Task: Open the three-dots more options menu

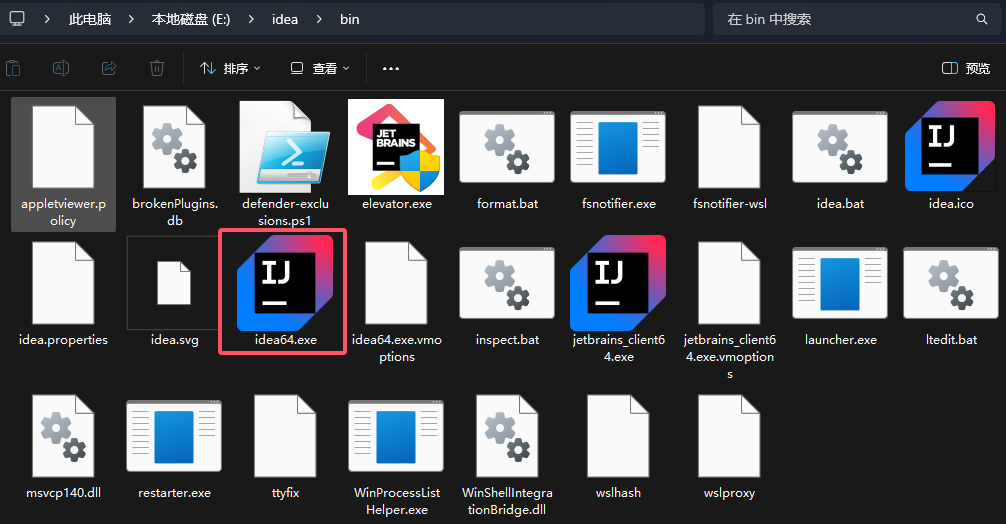Action: [x=391, y=68]
